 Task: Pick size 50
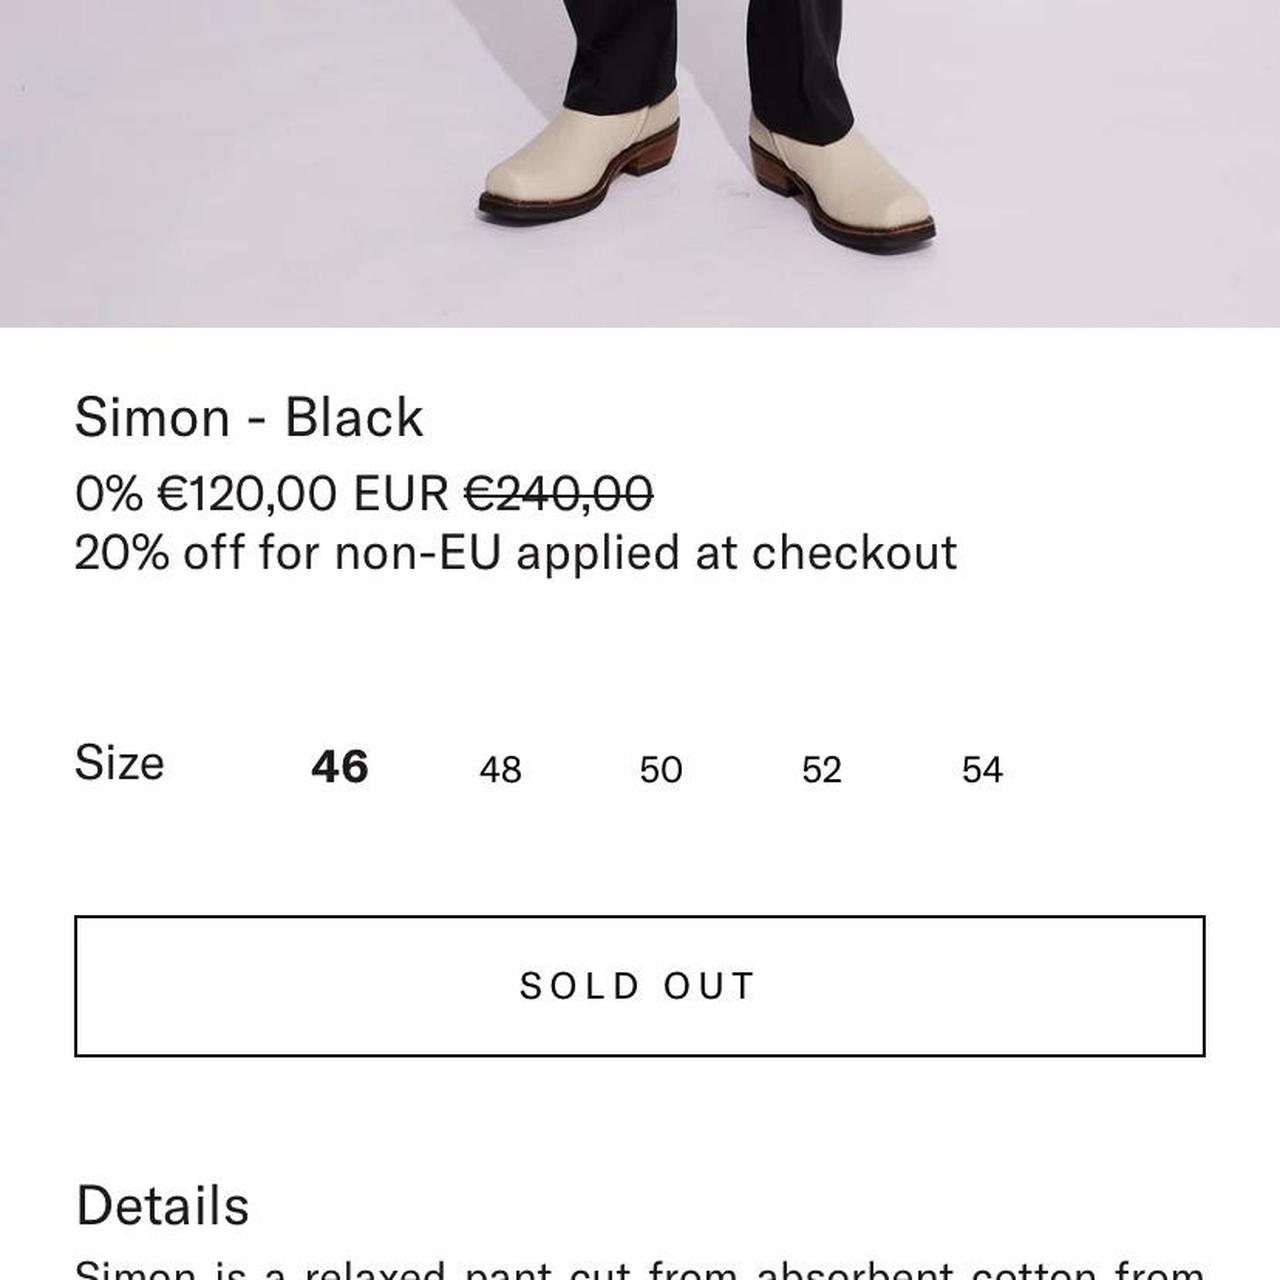661,769
